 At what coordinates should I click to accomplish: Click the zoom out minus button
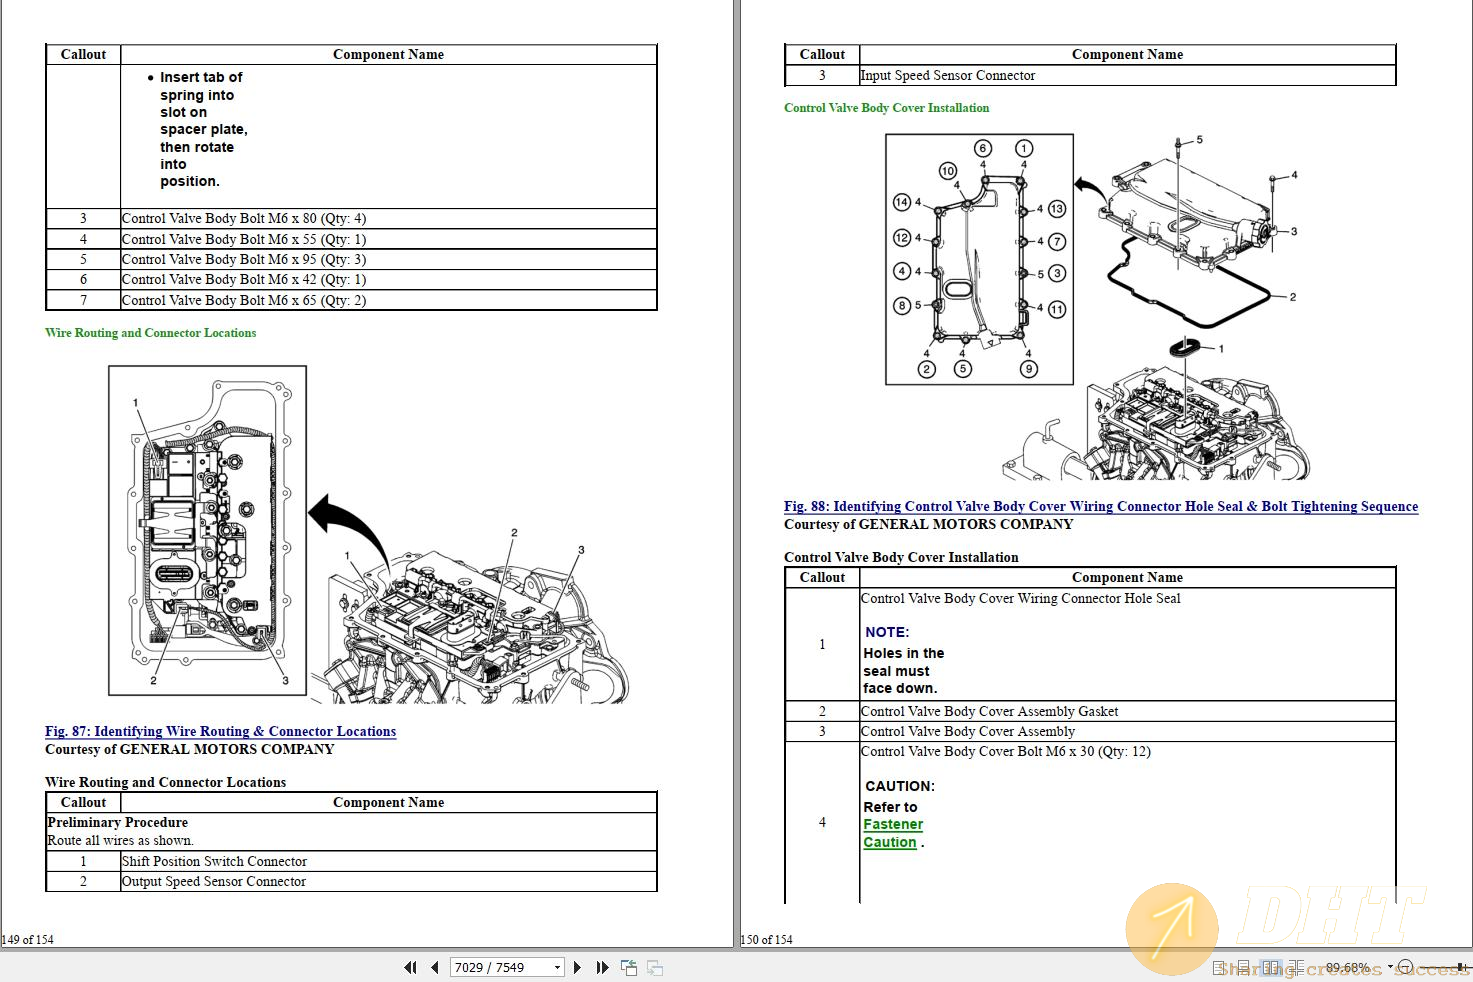(x=1405, y=967)
